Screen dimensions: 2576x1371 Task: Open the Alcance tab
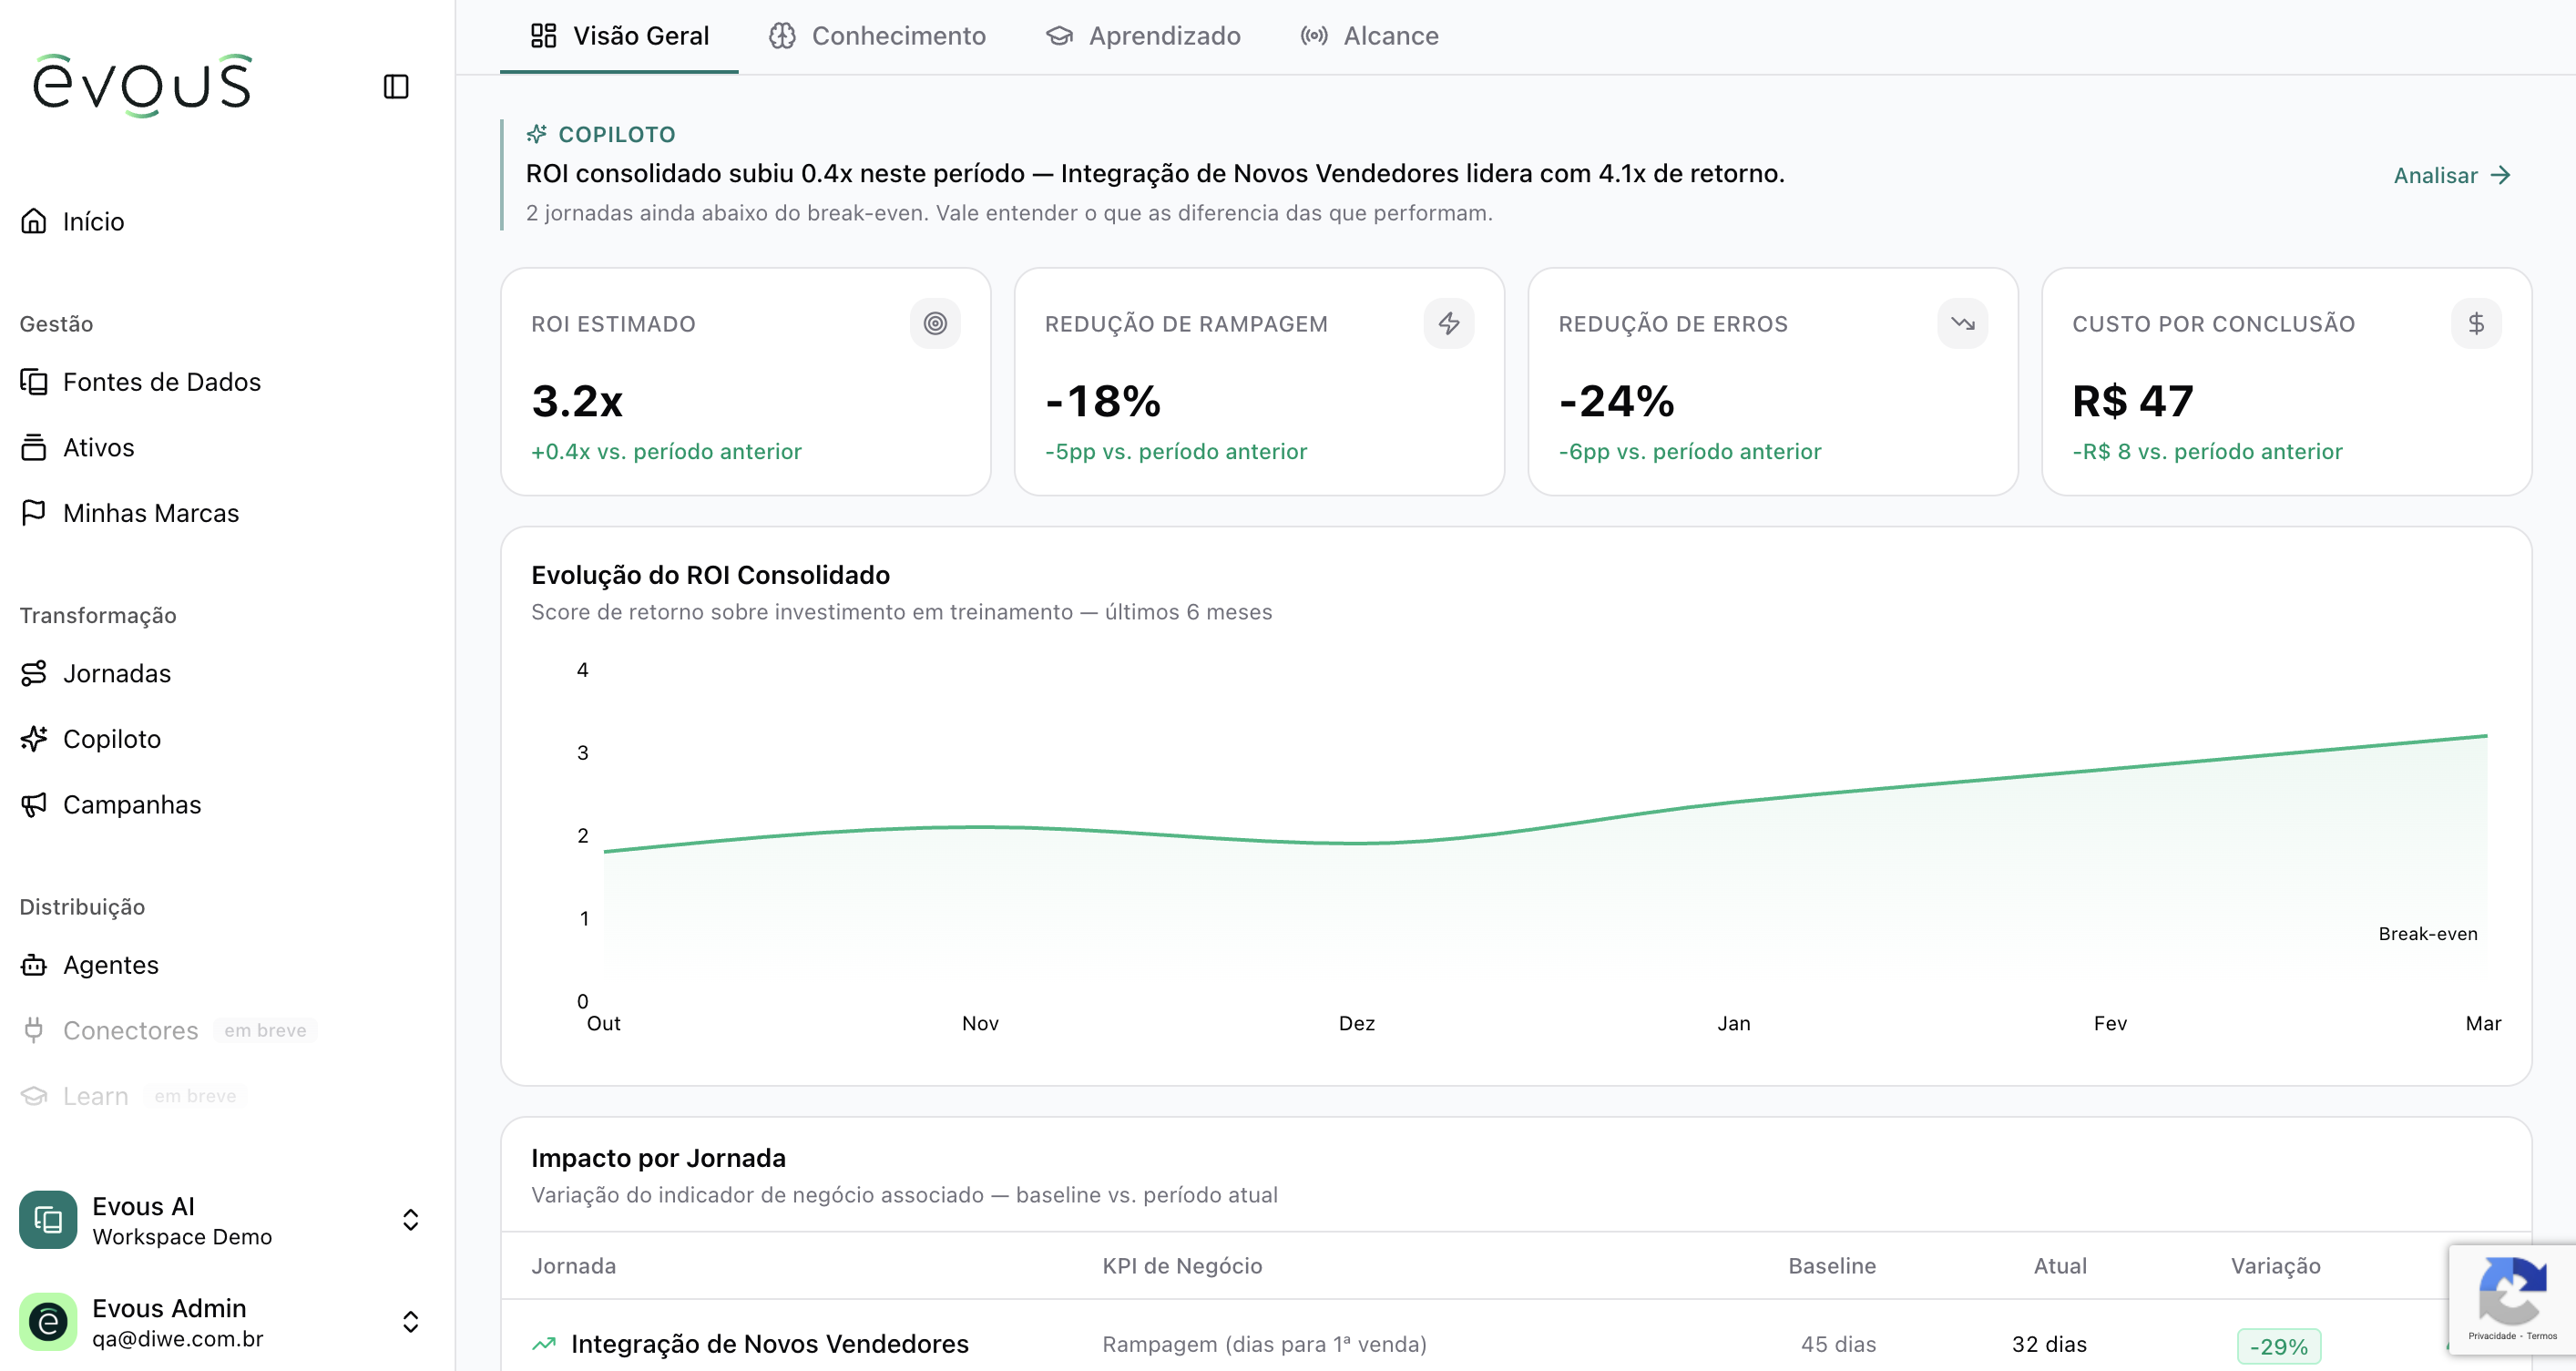1369,36
